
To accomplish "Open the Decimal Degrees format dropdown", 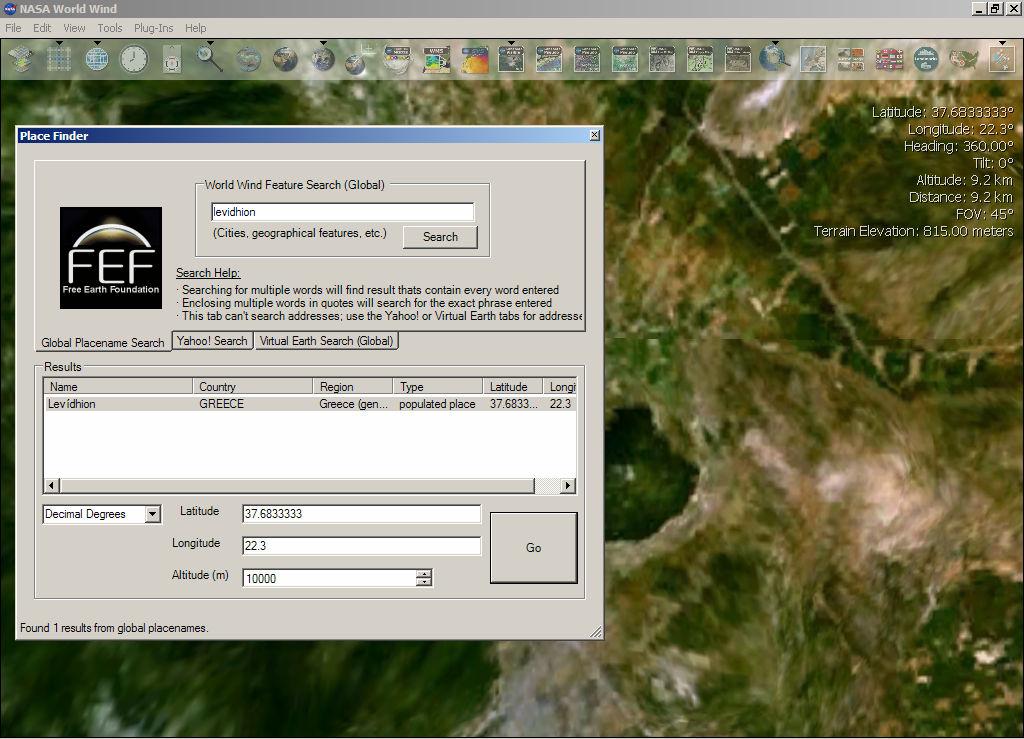I will pos(152,514).
